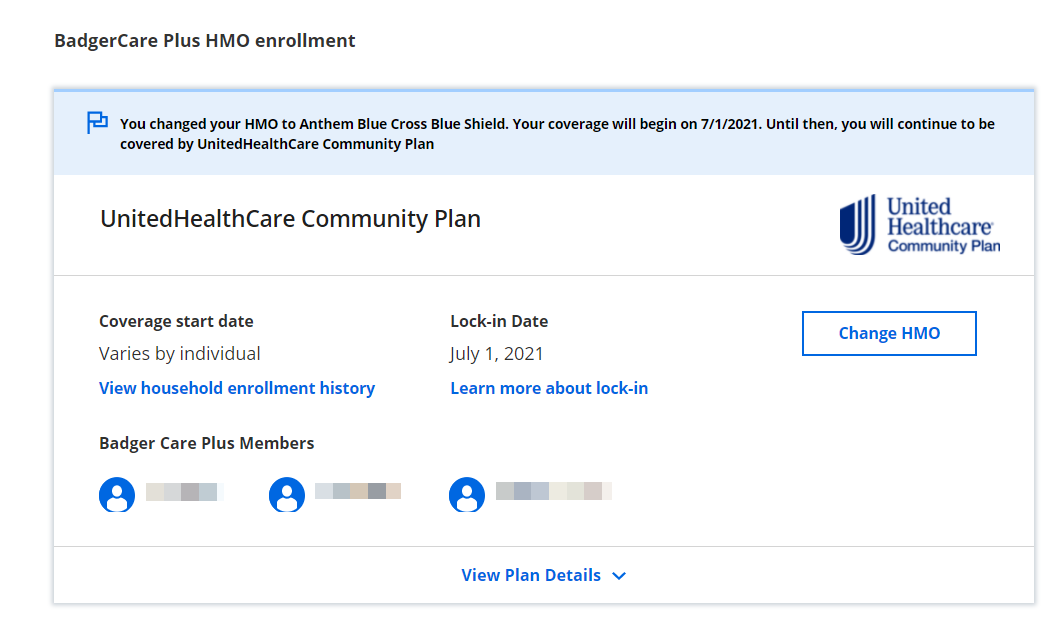Select the third member avatar icon
1051x637 pixels.
467,494
